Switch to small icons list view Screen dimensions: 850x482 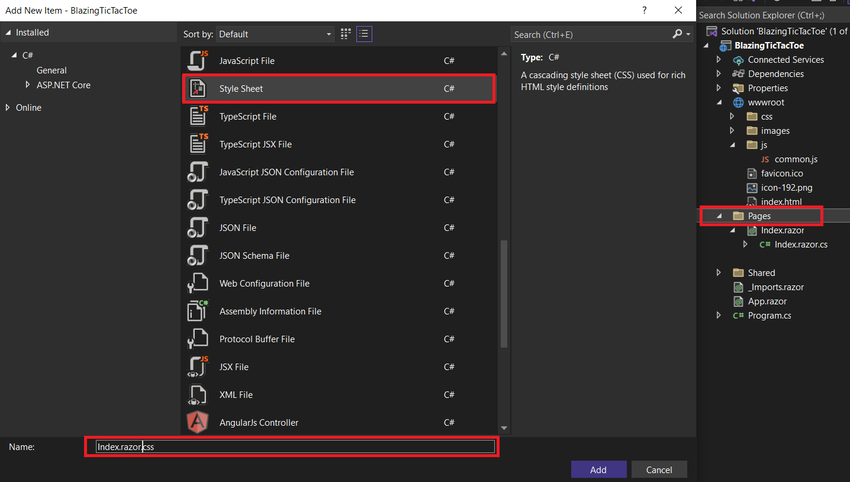pos(364,34)
